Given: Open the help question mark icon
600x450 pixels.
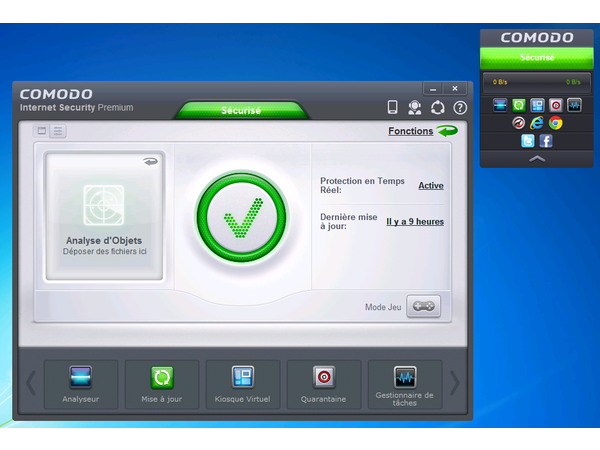Looking at the screenshot, I should point(460,107).
